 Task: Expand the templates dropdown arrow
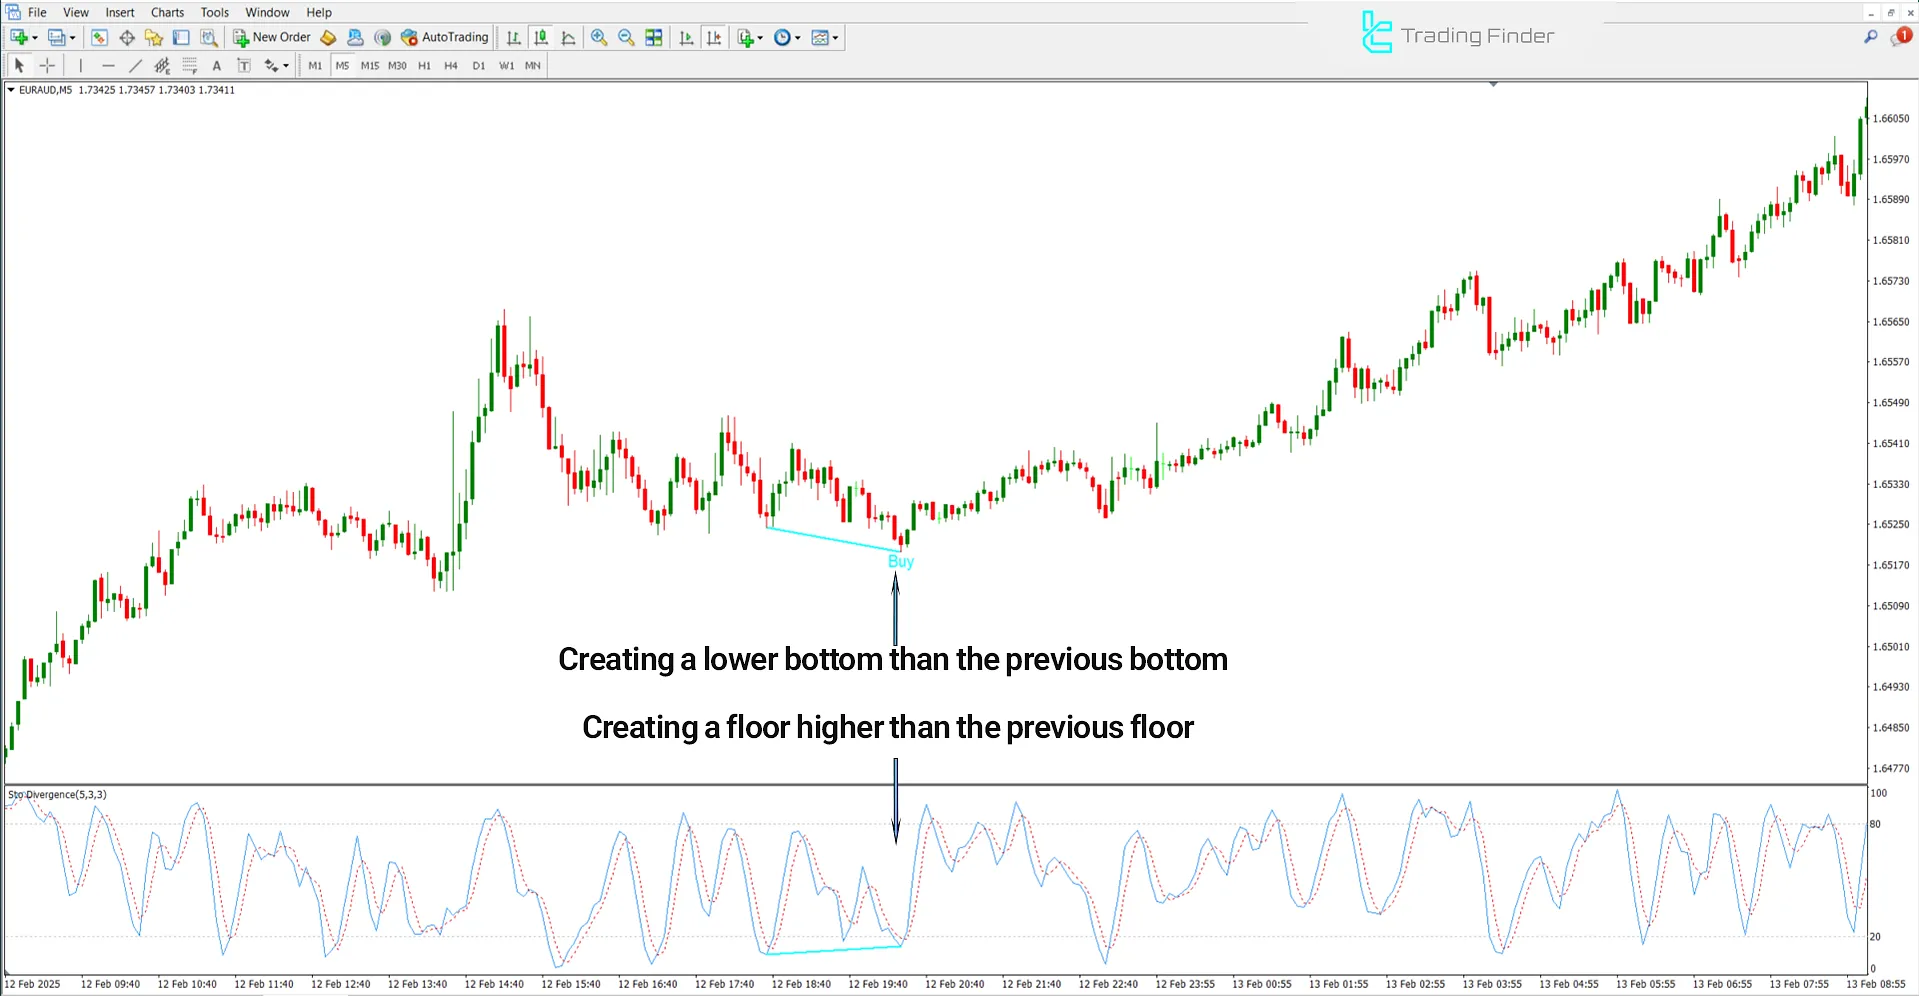(x=836, y=38)
